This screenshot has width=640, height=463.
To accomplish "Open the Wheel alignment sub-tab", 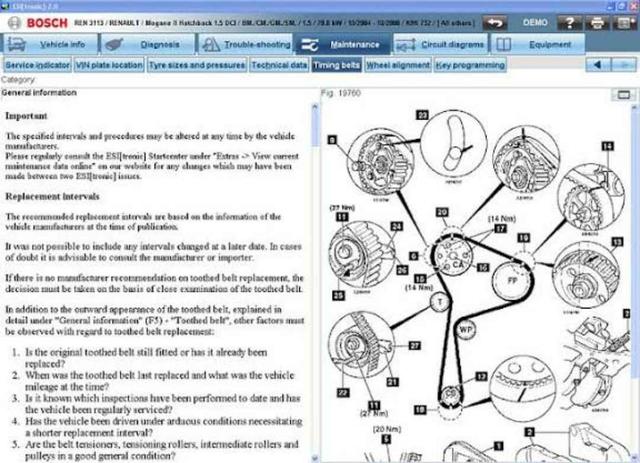I will coord(397,65).
